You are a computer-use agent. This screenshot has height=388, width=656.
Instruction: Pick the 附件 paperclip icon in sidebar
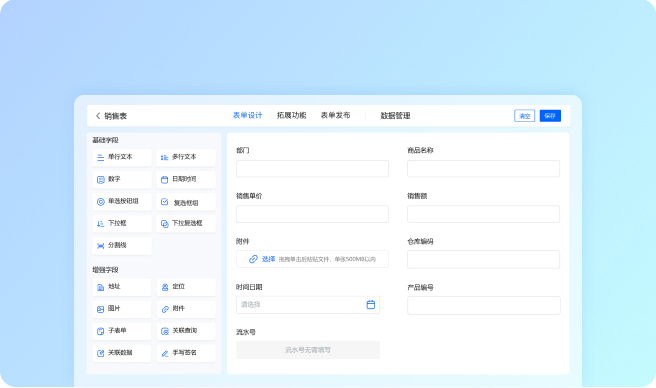[x=165, y=309]
